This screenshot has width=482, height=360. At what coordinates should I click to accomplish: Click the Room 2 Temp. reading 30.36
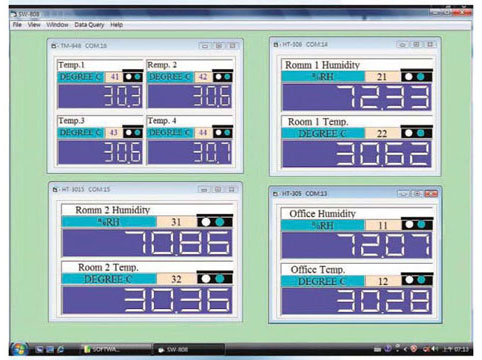147,300
